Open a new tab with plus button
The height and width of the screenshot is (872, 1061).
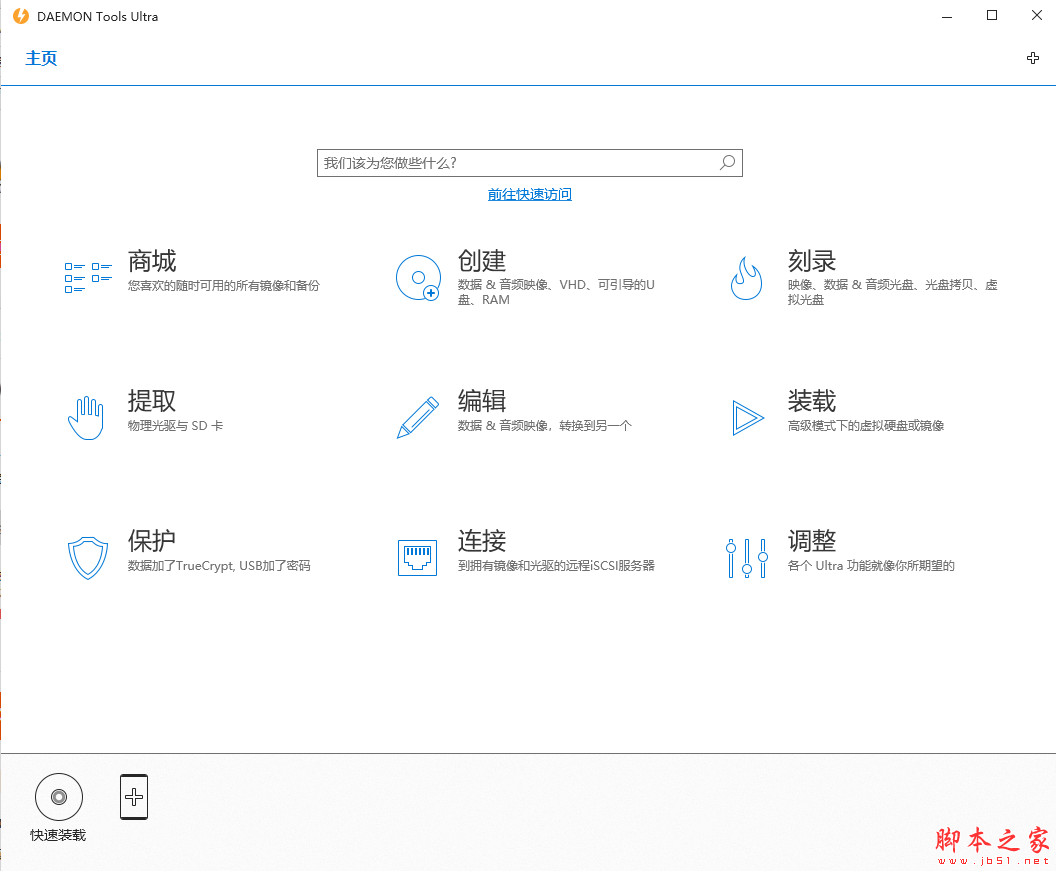click(x=1033, y=58)
